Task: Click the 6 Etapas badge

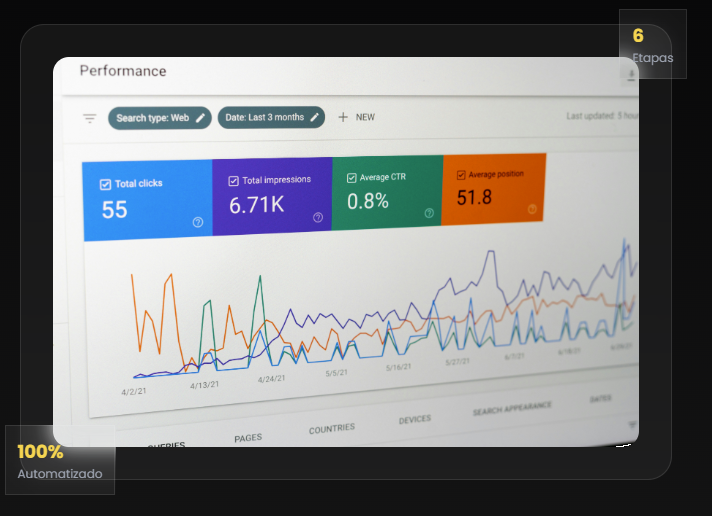Action: pyautogui.click(x=653, y=44)
